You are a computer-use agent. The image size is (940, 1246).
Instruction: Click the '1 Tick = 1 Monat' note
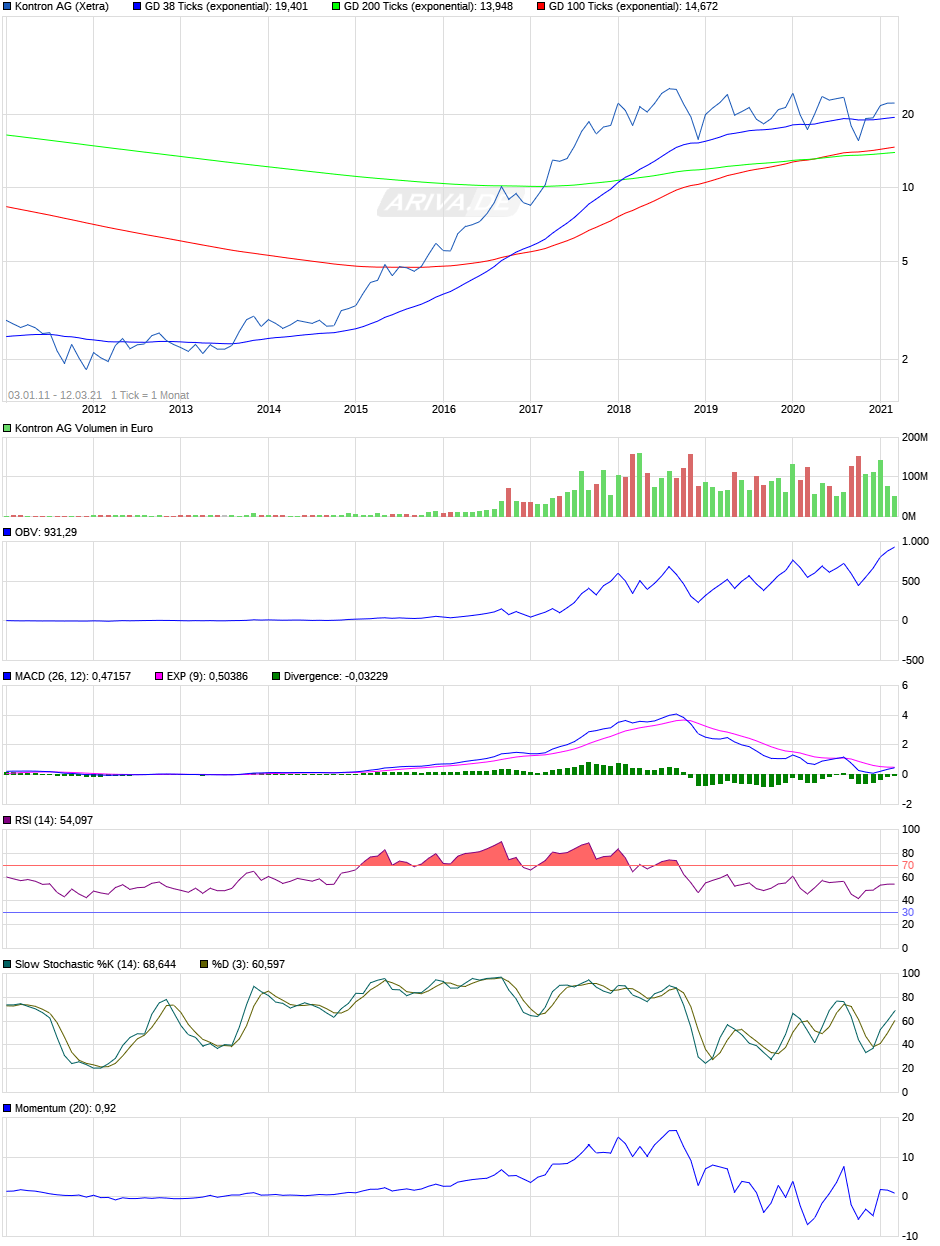point(150,395)
